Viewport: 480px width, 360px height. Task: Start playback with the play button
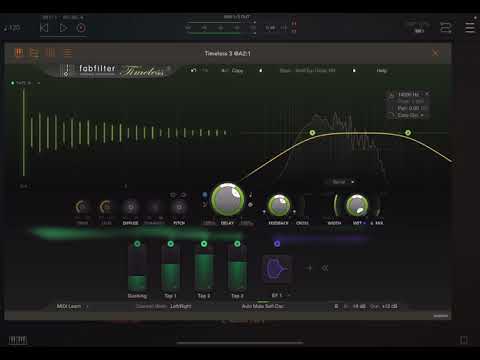63,28
